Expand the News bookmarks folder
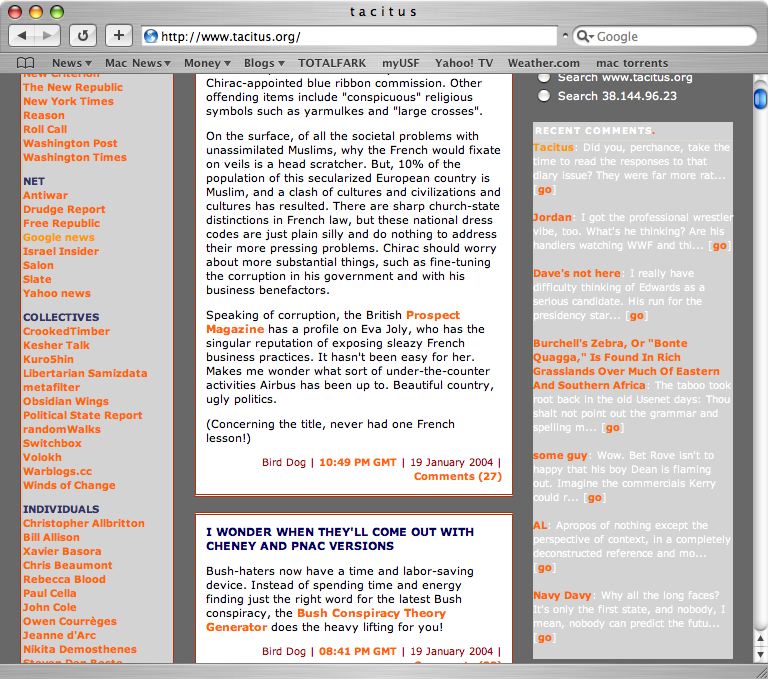 [72, 63]
